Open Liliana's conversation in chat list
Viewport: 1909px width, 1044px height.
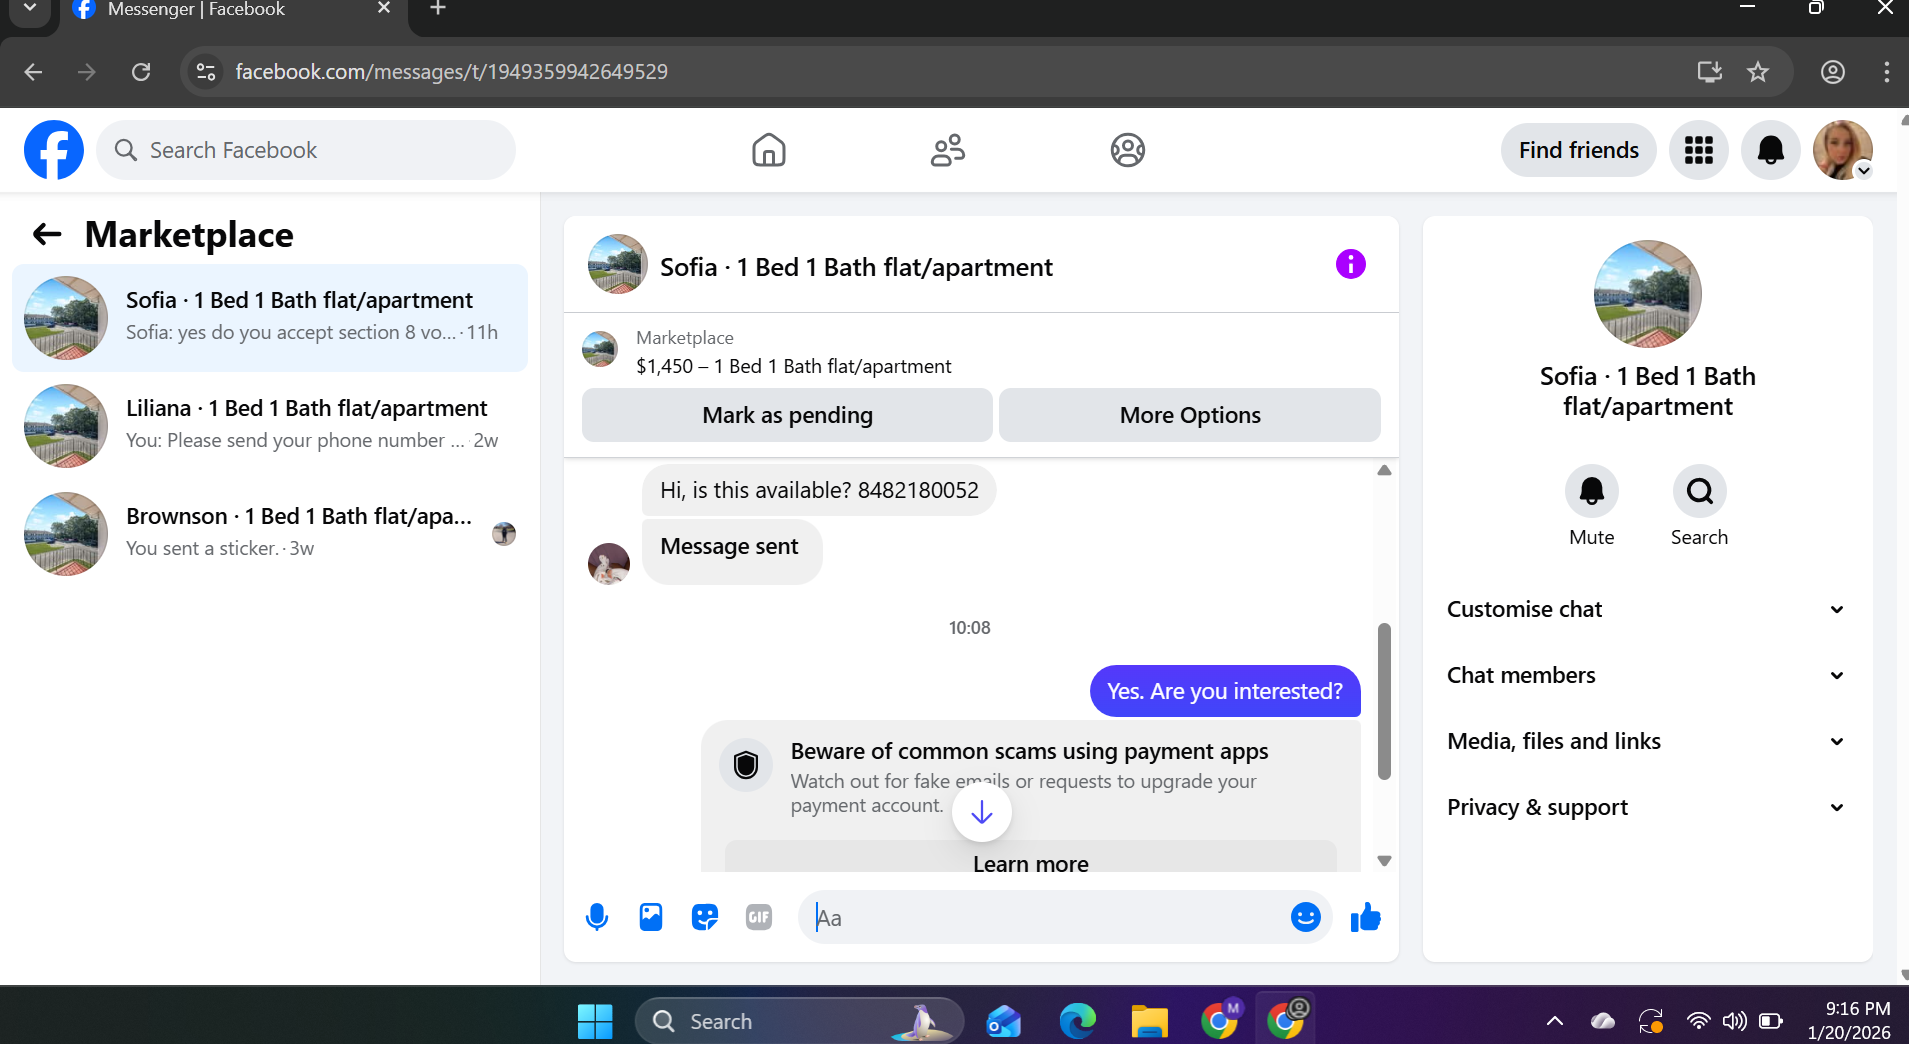270,425
